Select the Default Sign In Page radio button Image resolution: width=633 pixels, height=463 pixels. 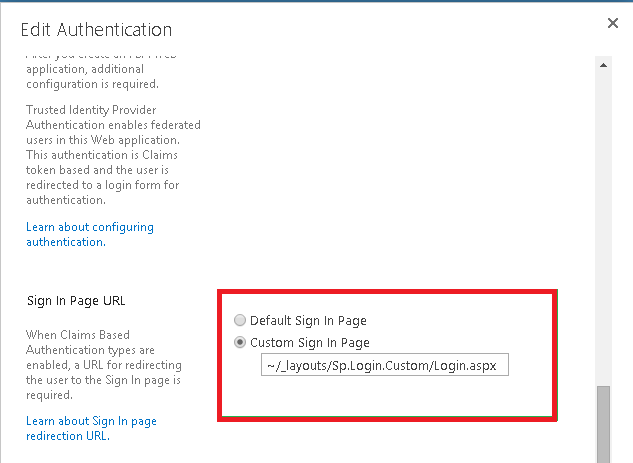[240, 320]
